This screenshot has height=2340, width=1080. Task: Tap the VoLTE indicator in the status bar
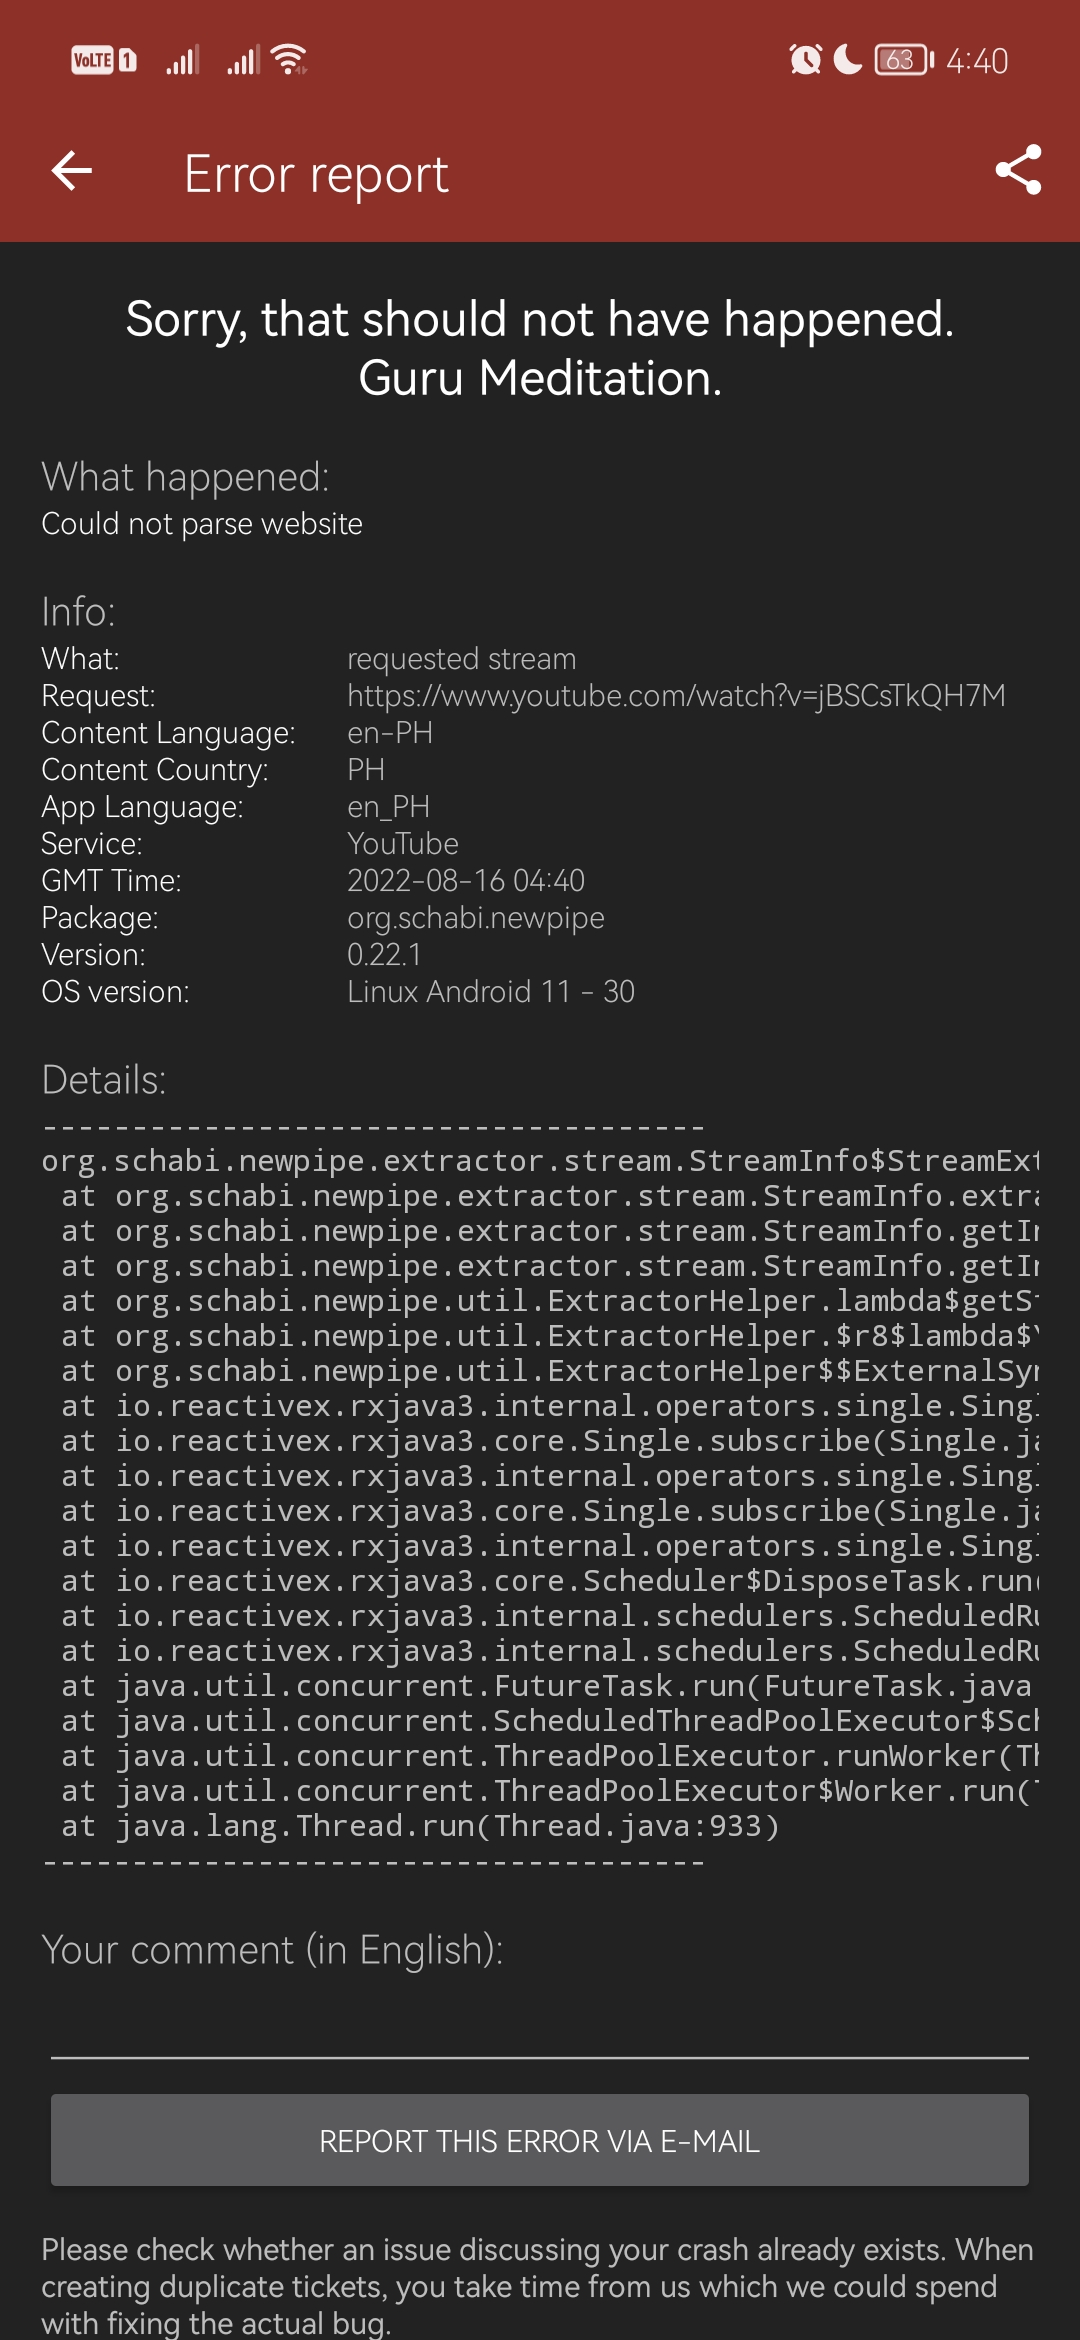95,60
